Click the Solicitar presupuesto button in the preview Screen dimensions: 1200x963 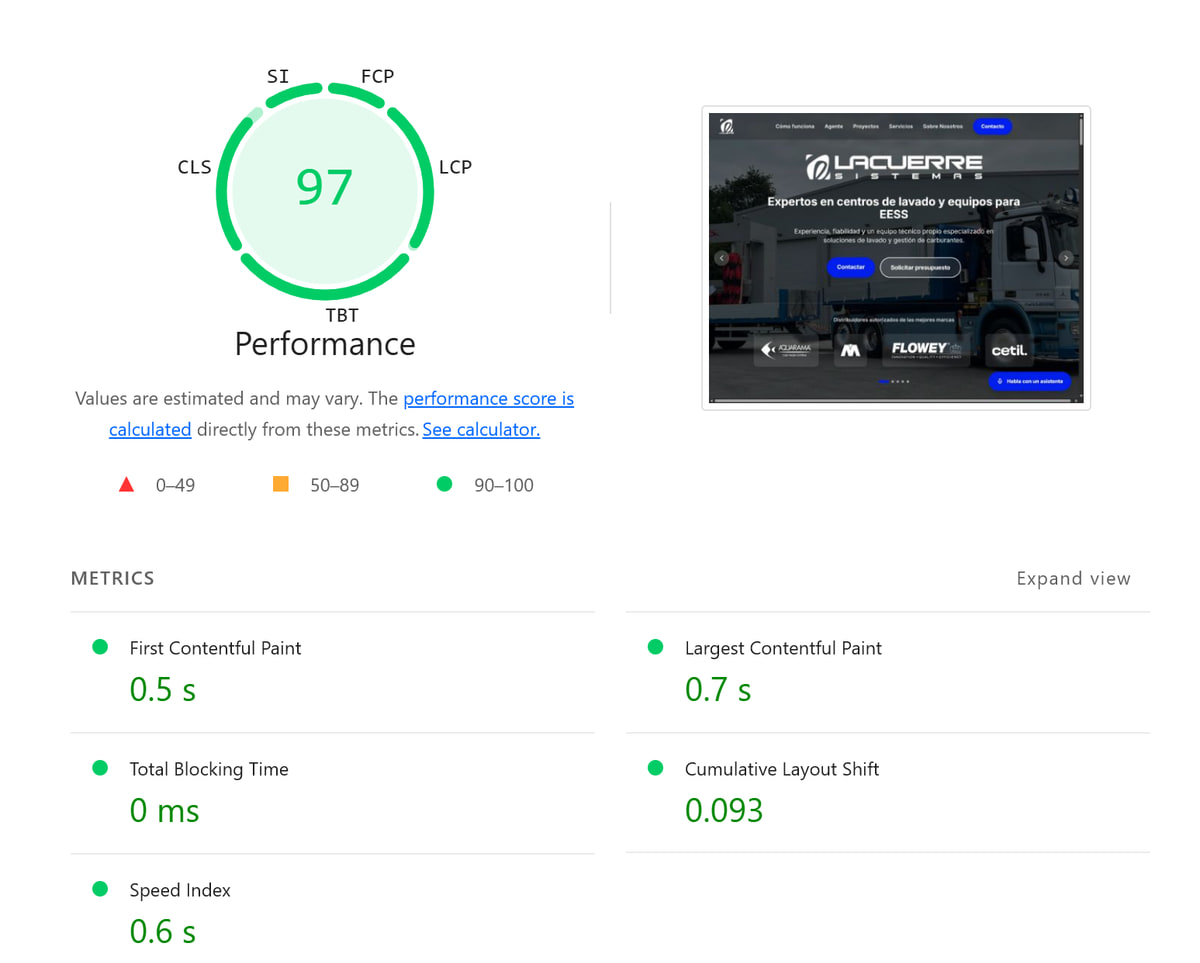pos(921,268)
